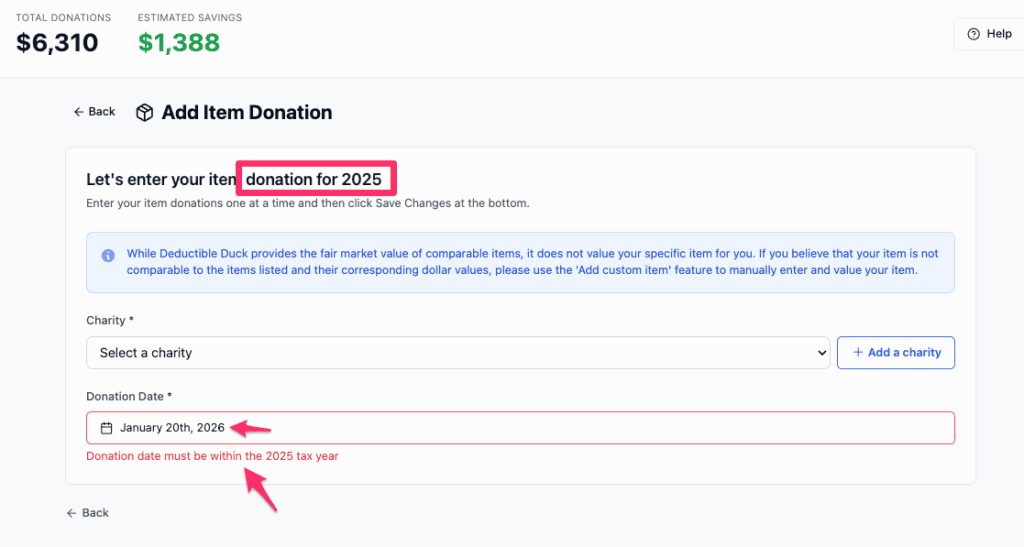Screen dimensions: 1024x547
Task: Click the $6,310 total donations amount
Action: pos(57,43)
